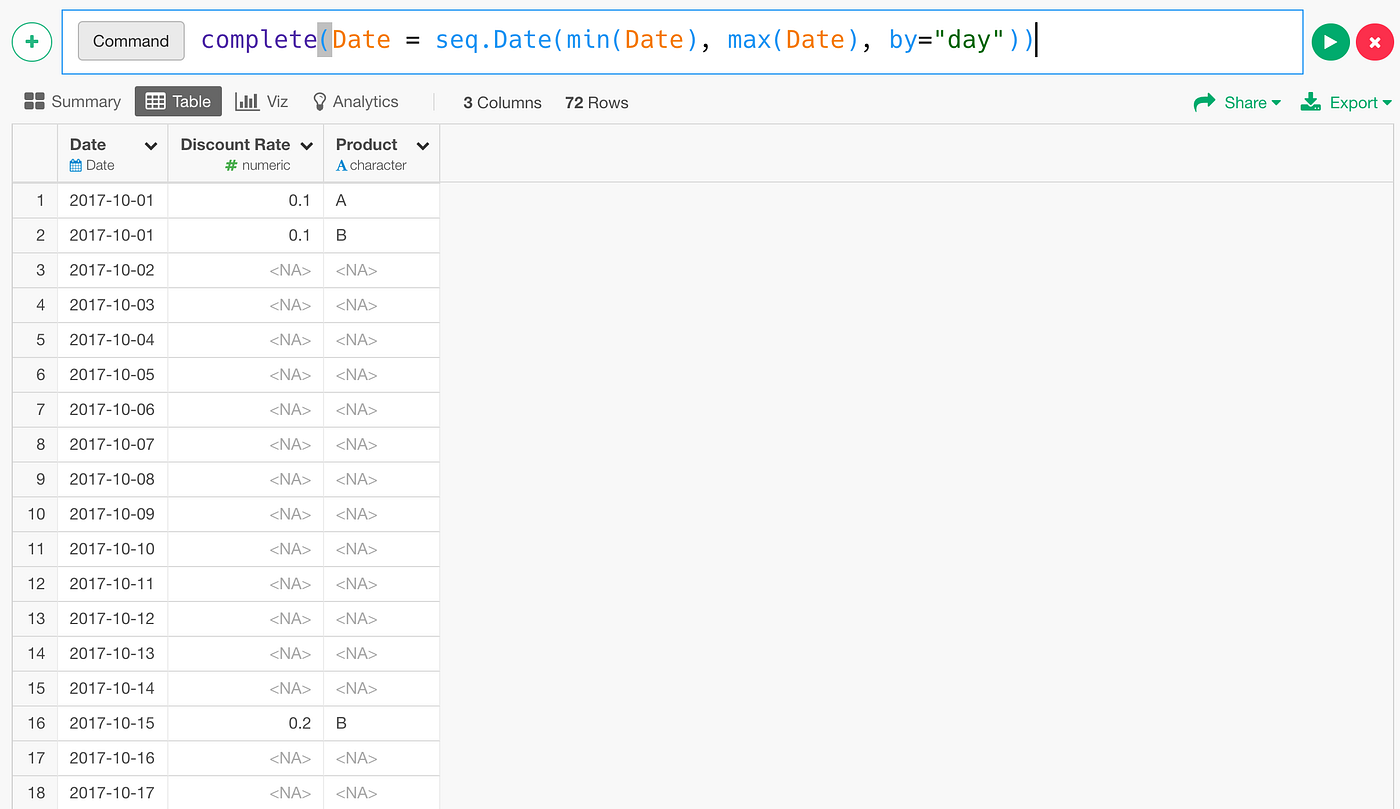Select date cell 2017-10-03

(112, 305)
